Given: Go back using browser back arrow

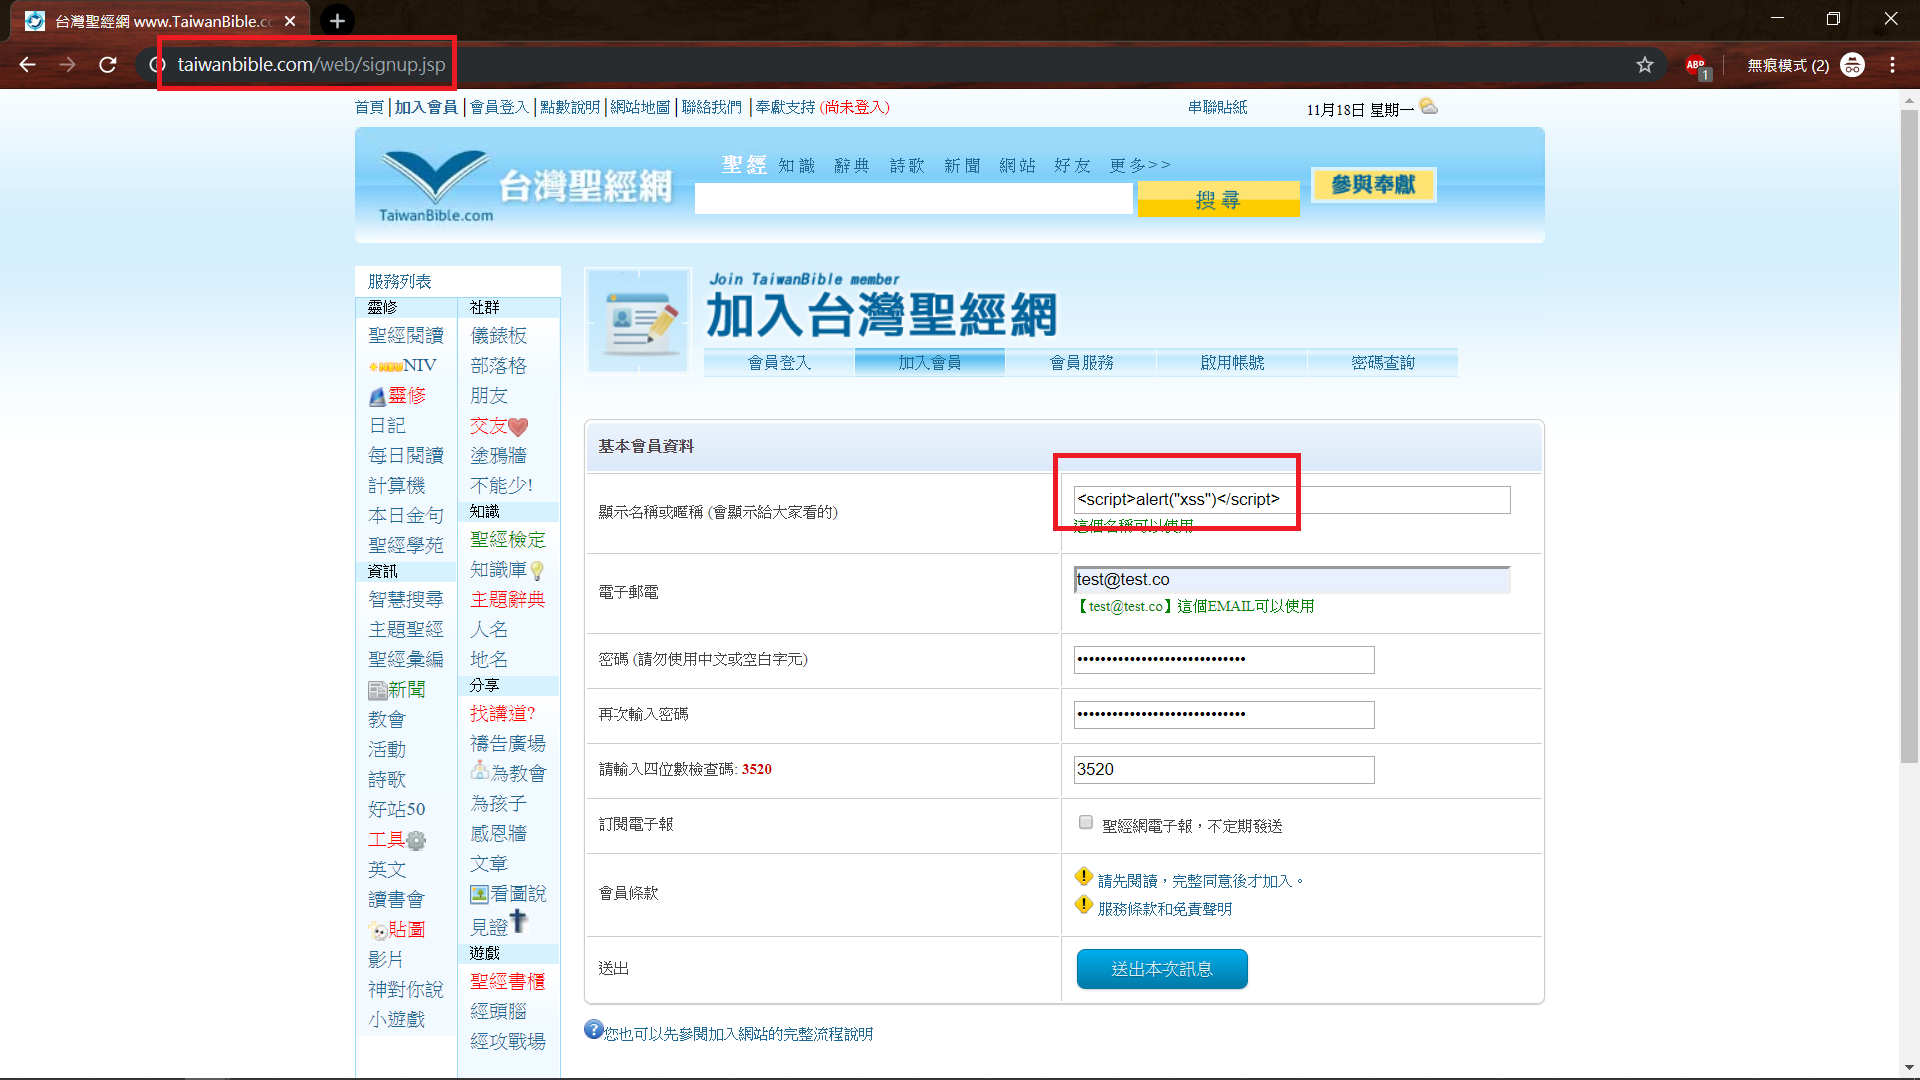Looking at the screenshot, I should pos(27,65).
